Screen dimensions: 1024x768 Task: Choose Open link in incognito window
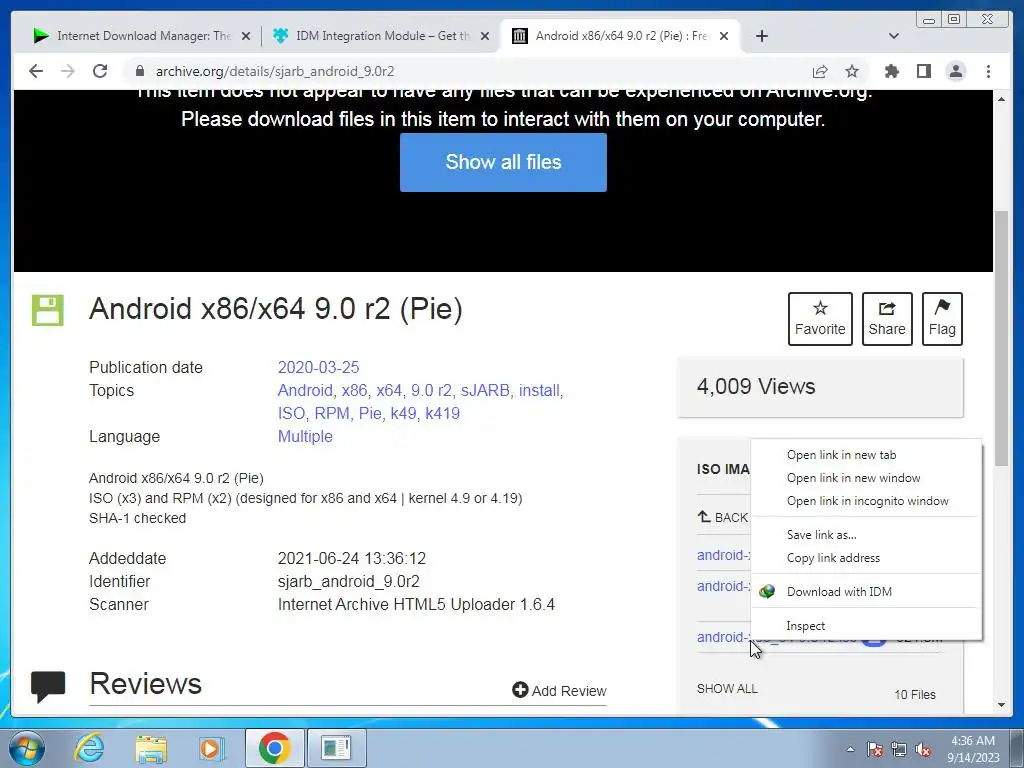(x=866, y=501)
